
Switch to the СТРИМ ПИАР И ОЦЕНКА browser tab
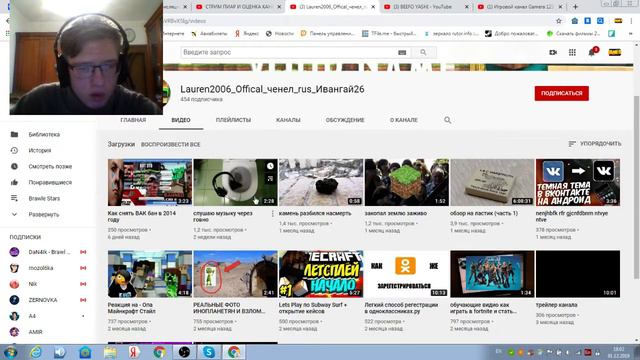(x=238, y=7)
